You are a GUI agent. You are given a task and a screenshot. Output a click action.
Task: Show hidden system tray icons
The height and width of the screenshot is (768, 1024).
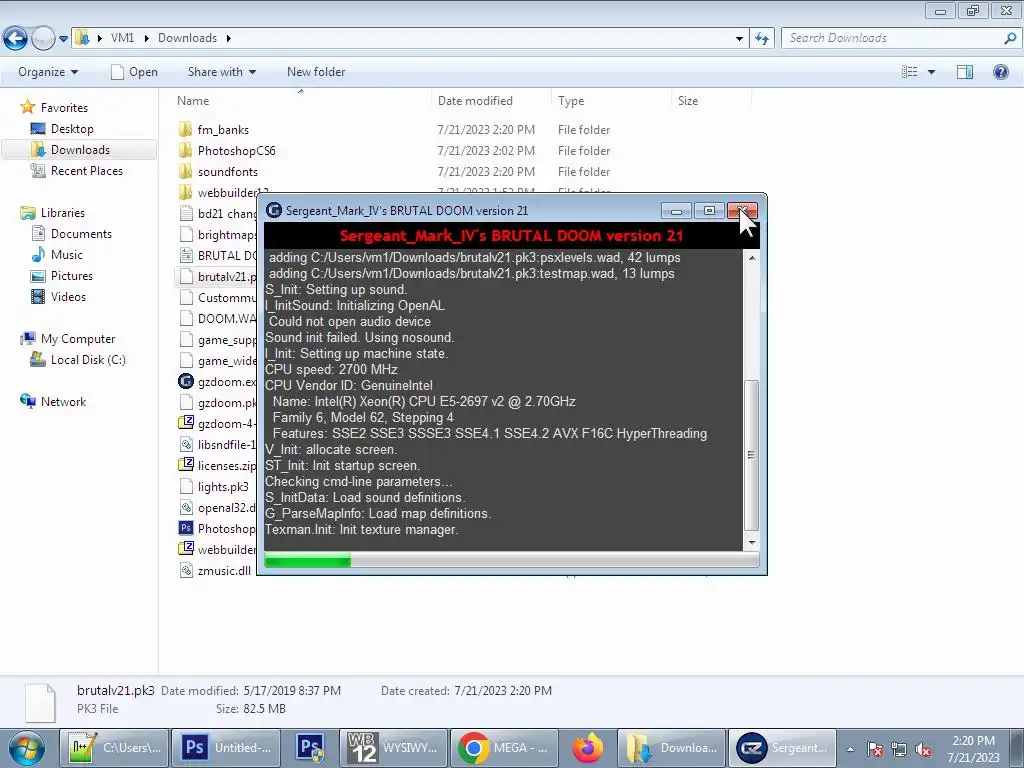click(x=850, y=749)
